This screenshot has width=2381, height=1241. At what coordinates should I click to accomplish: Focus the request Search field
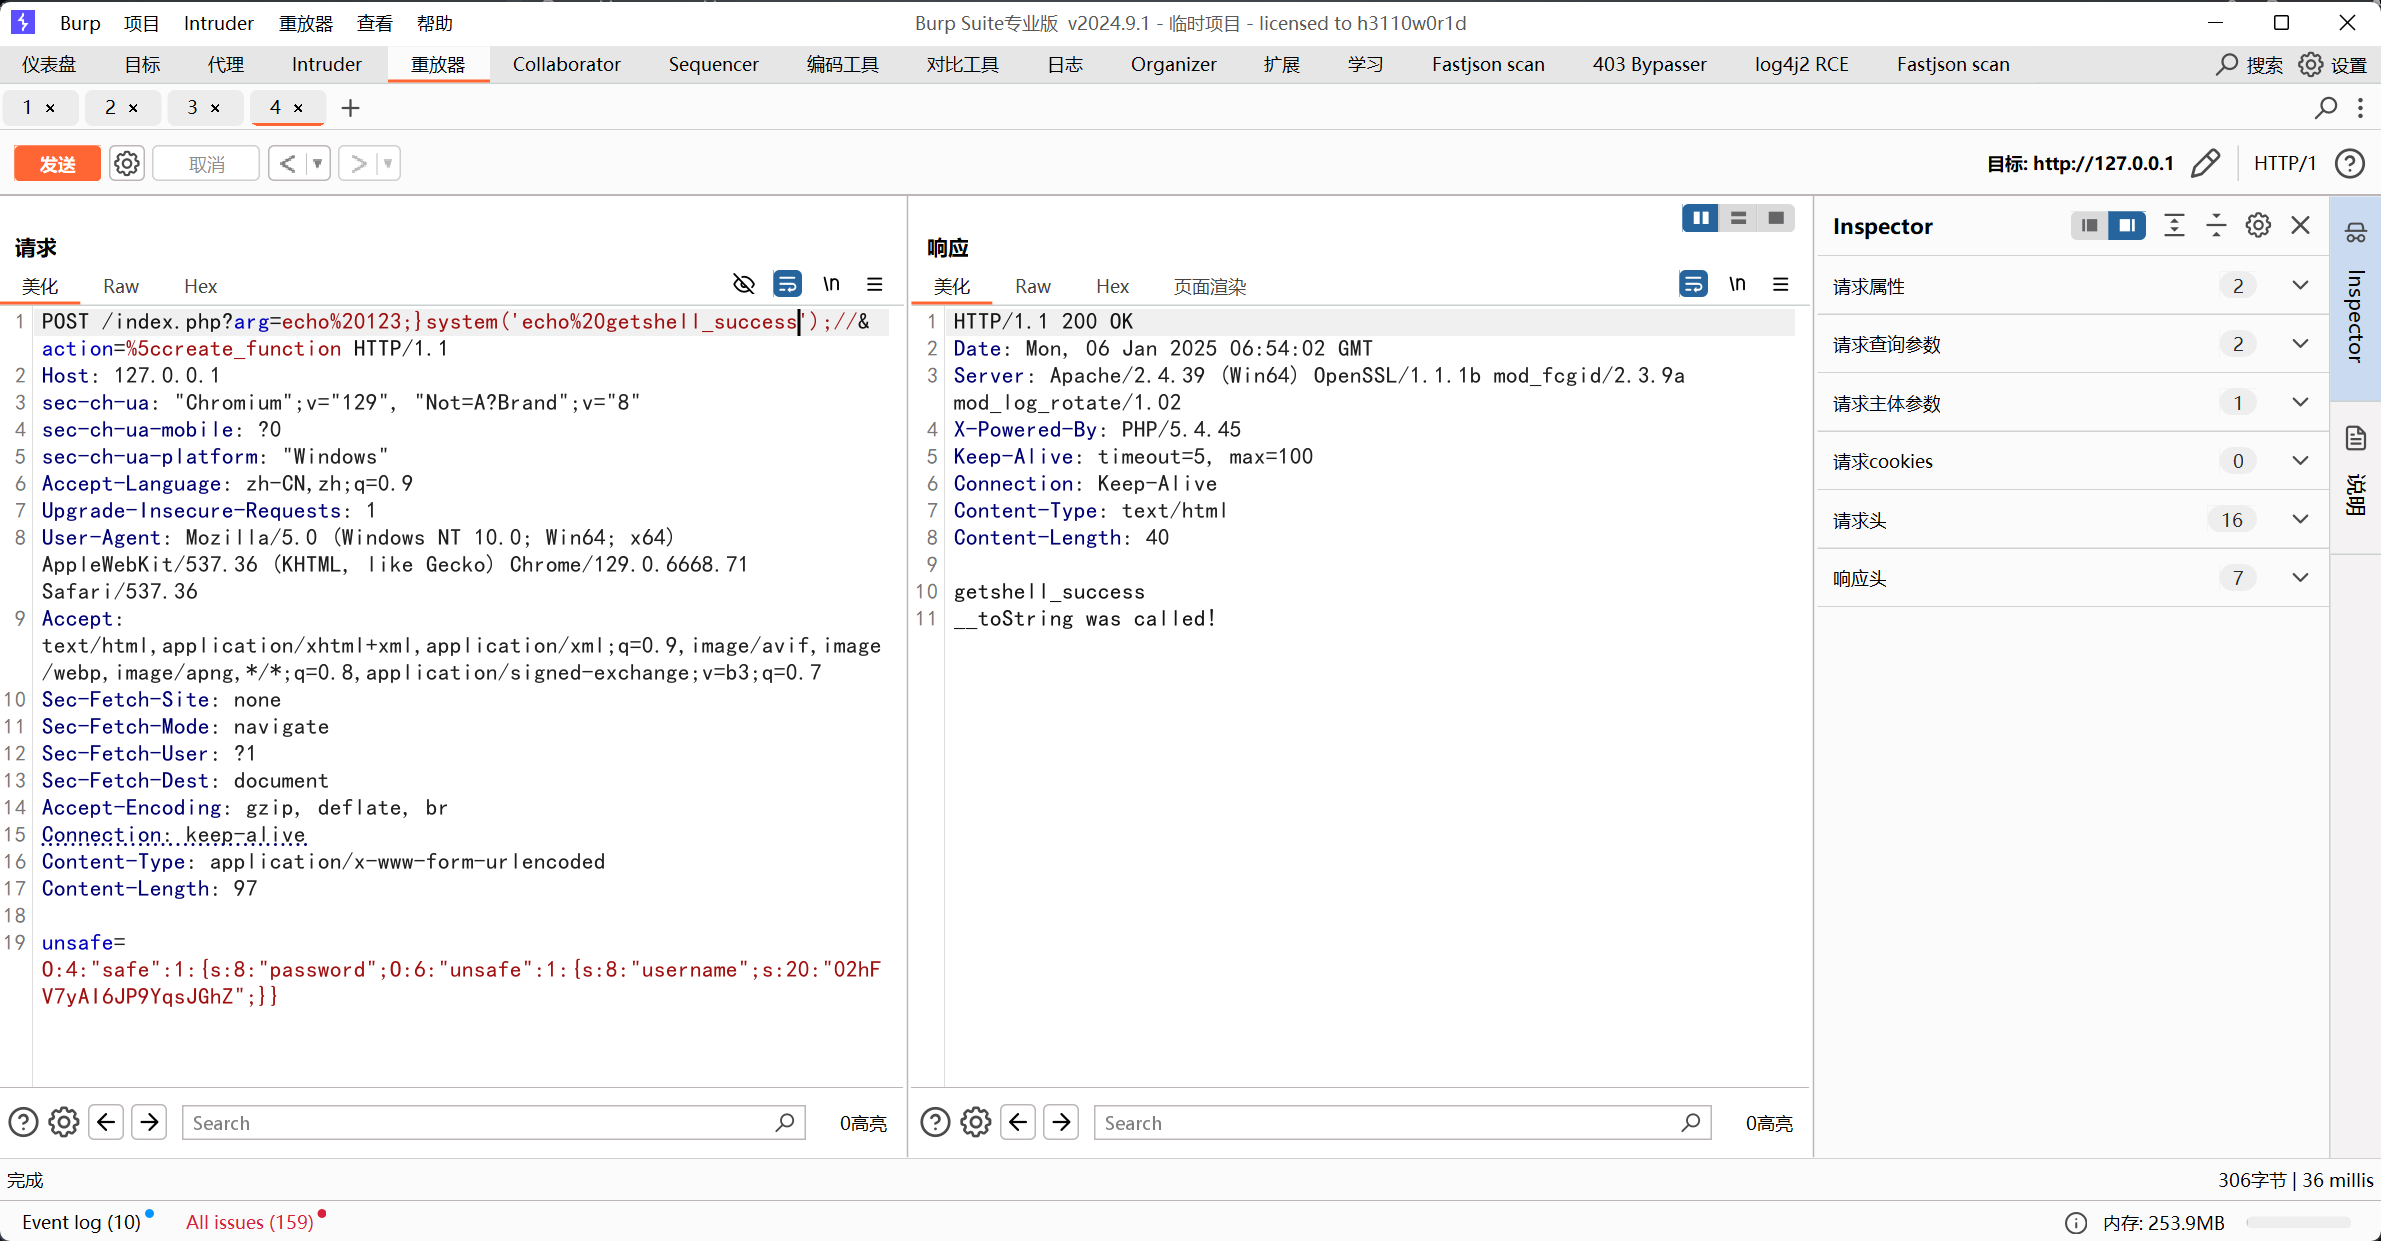pos(494,1122)
